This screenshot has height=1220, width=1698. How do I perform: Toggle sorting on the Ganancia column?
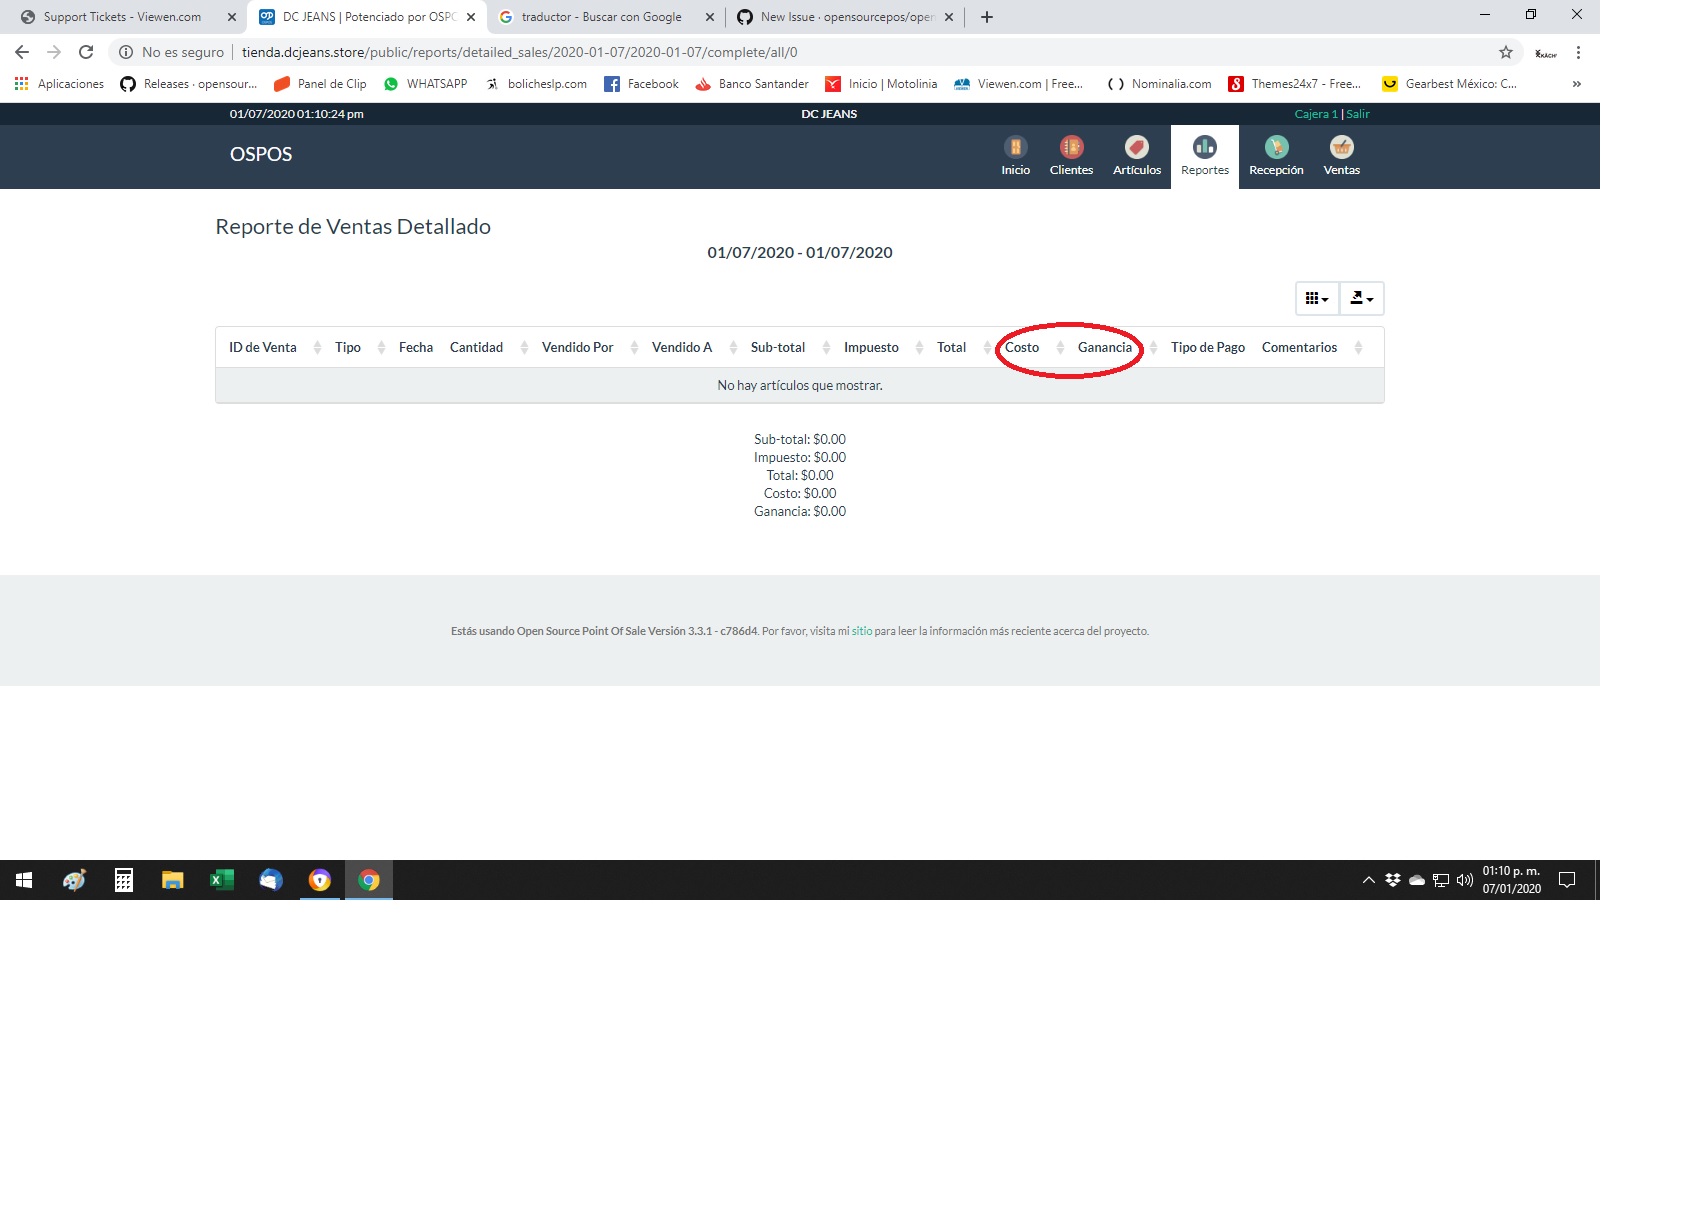[x=1106, y=347]
